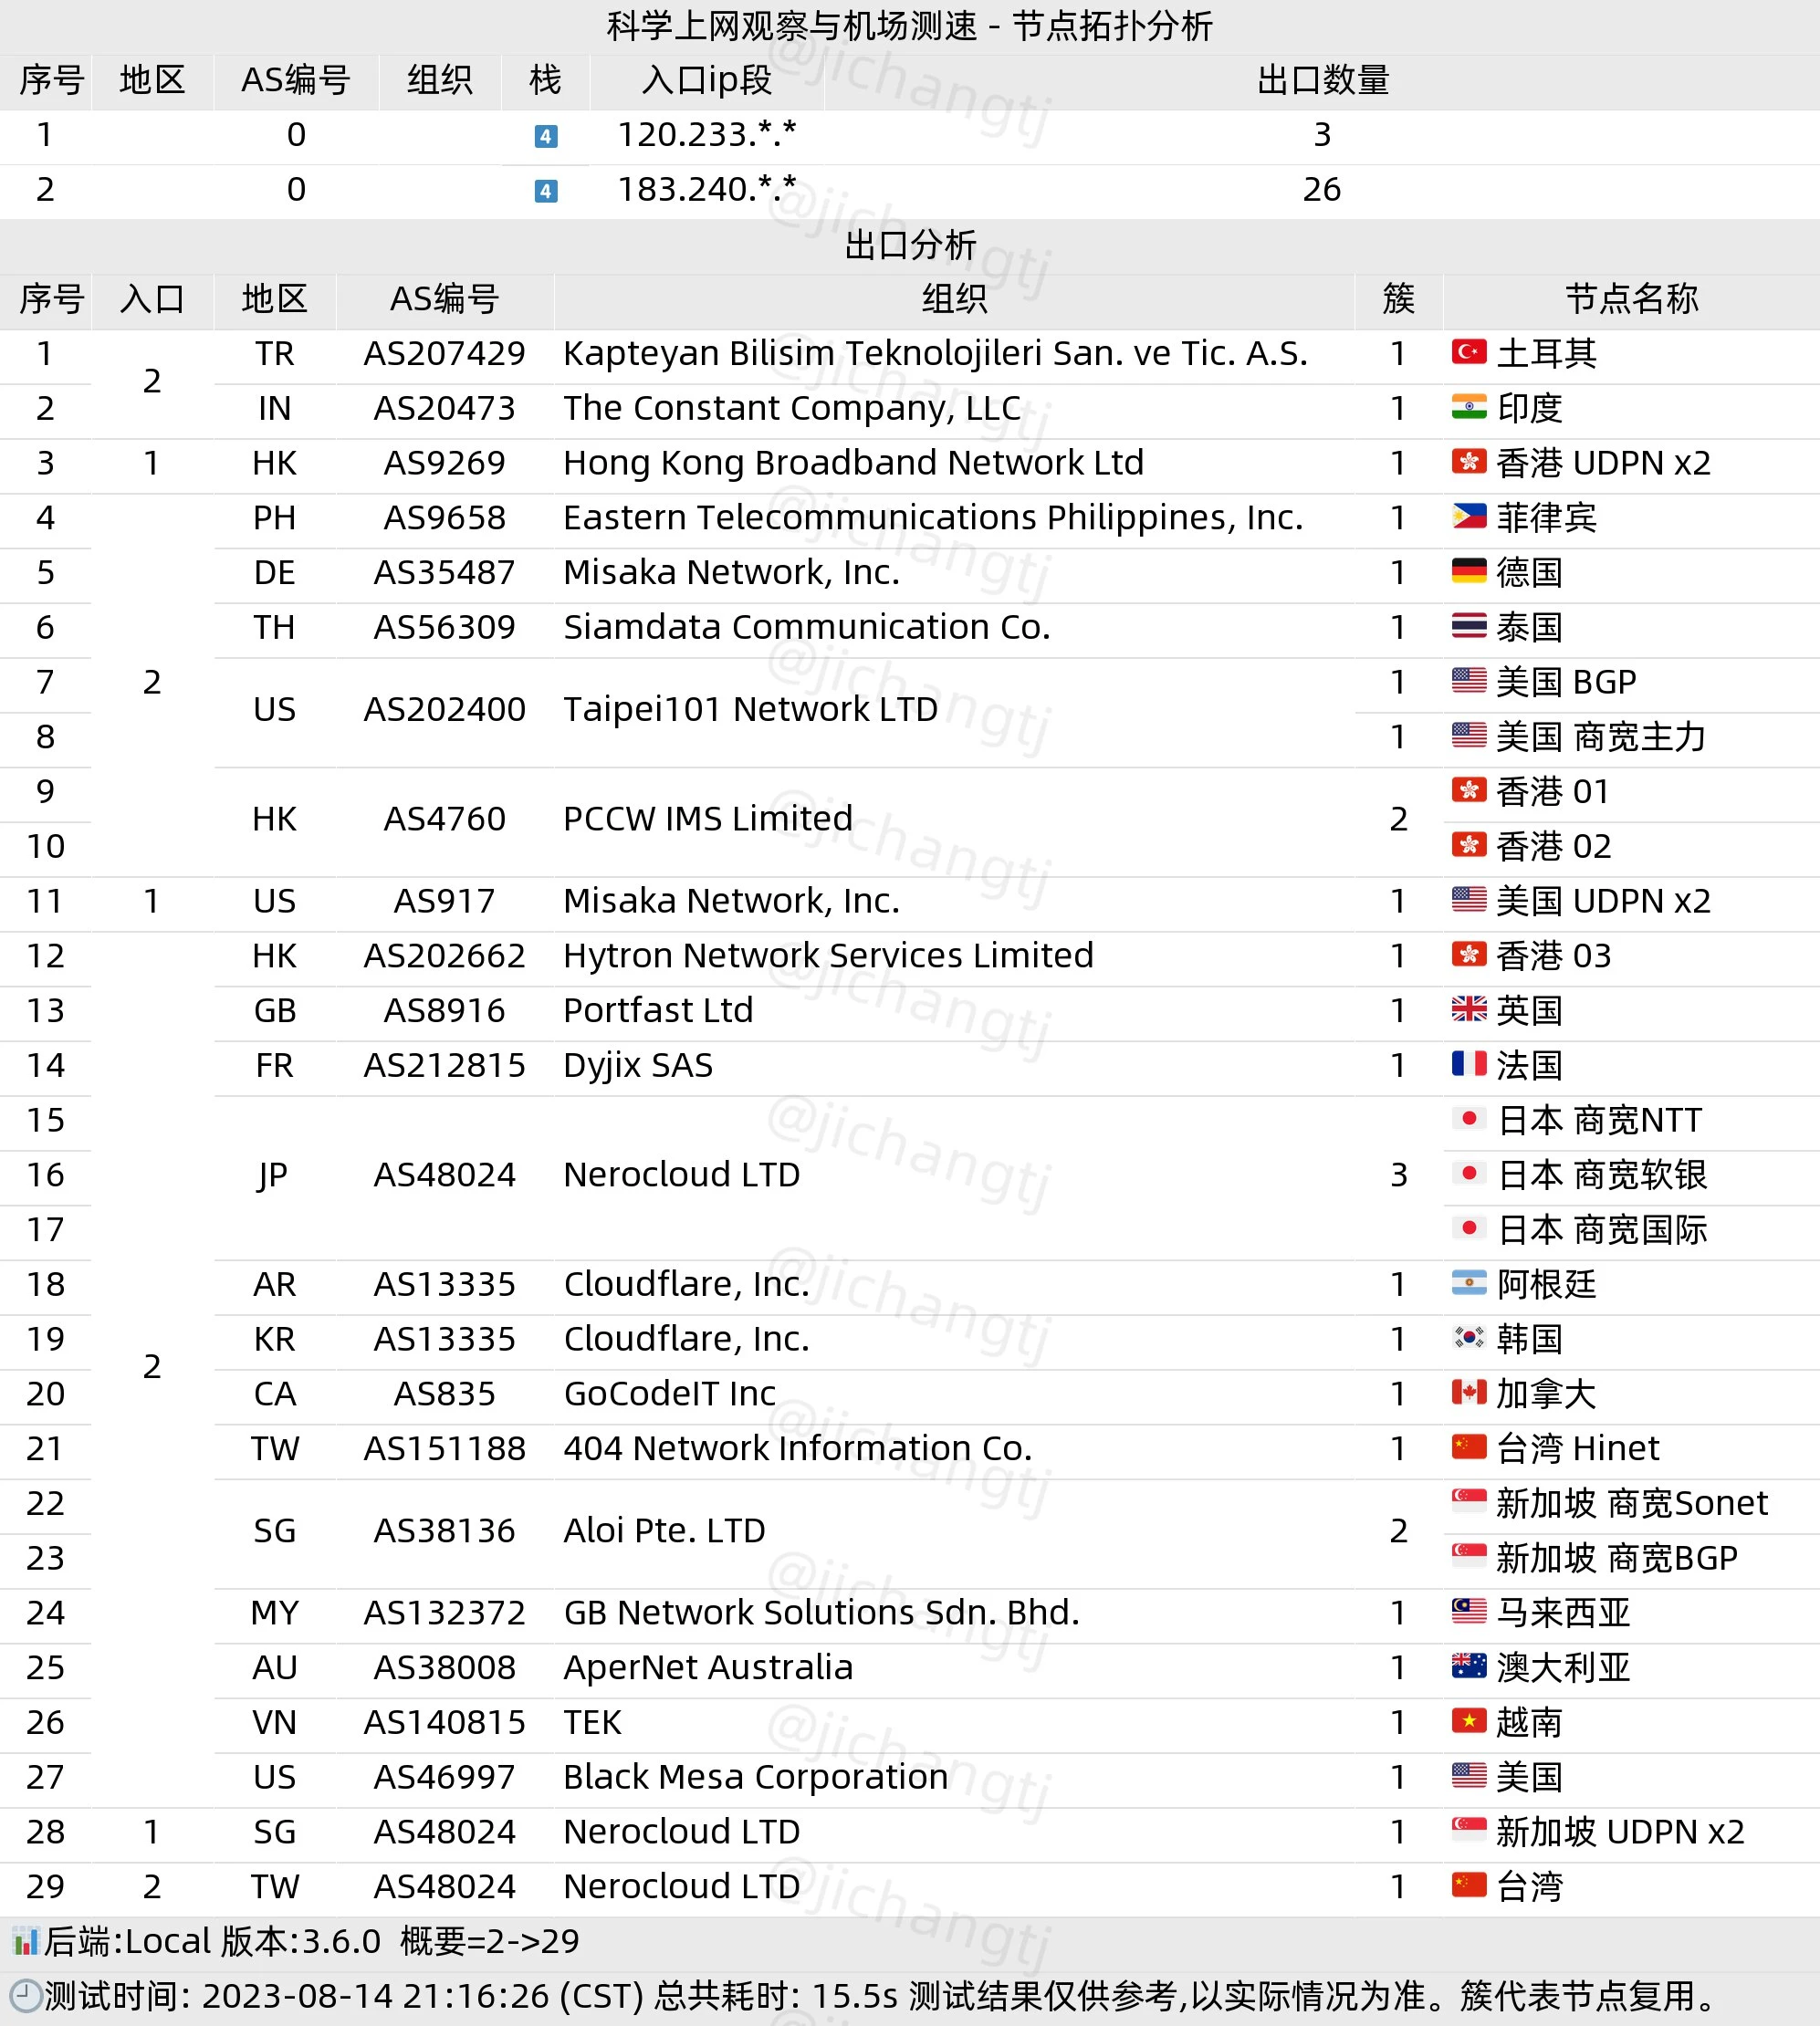Click the Hong Kong flag beside 香港 UDPN x2
Viewport: 1820px width, 2026px height.
[x=1468, y=462]
